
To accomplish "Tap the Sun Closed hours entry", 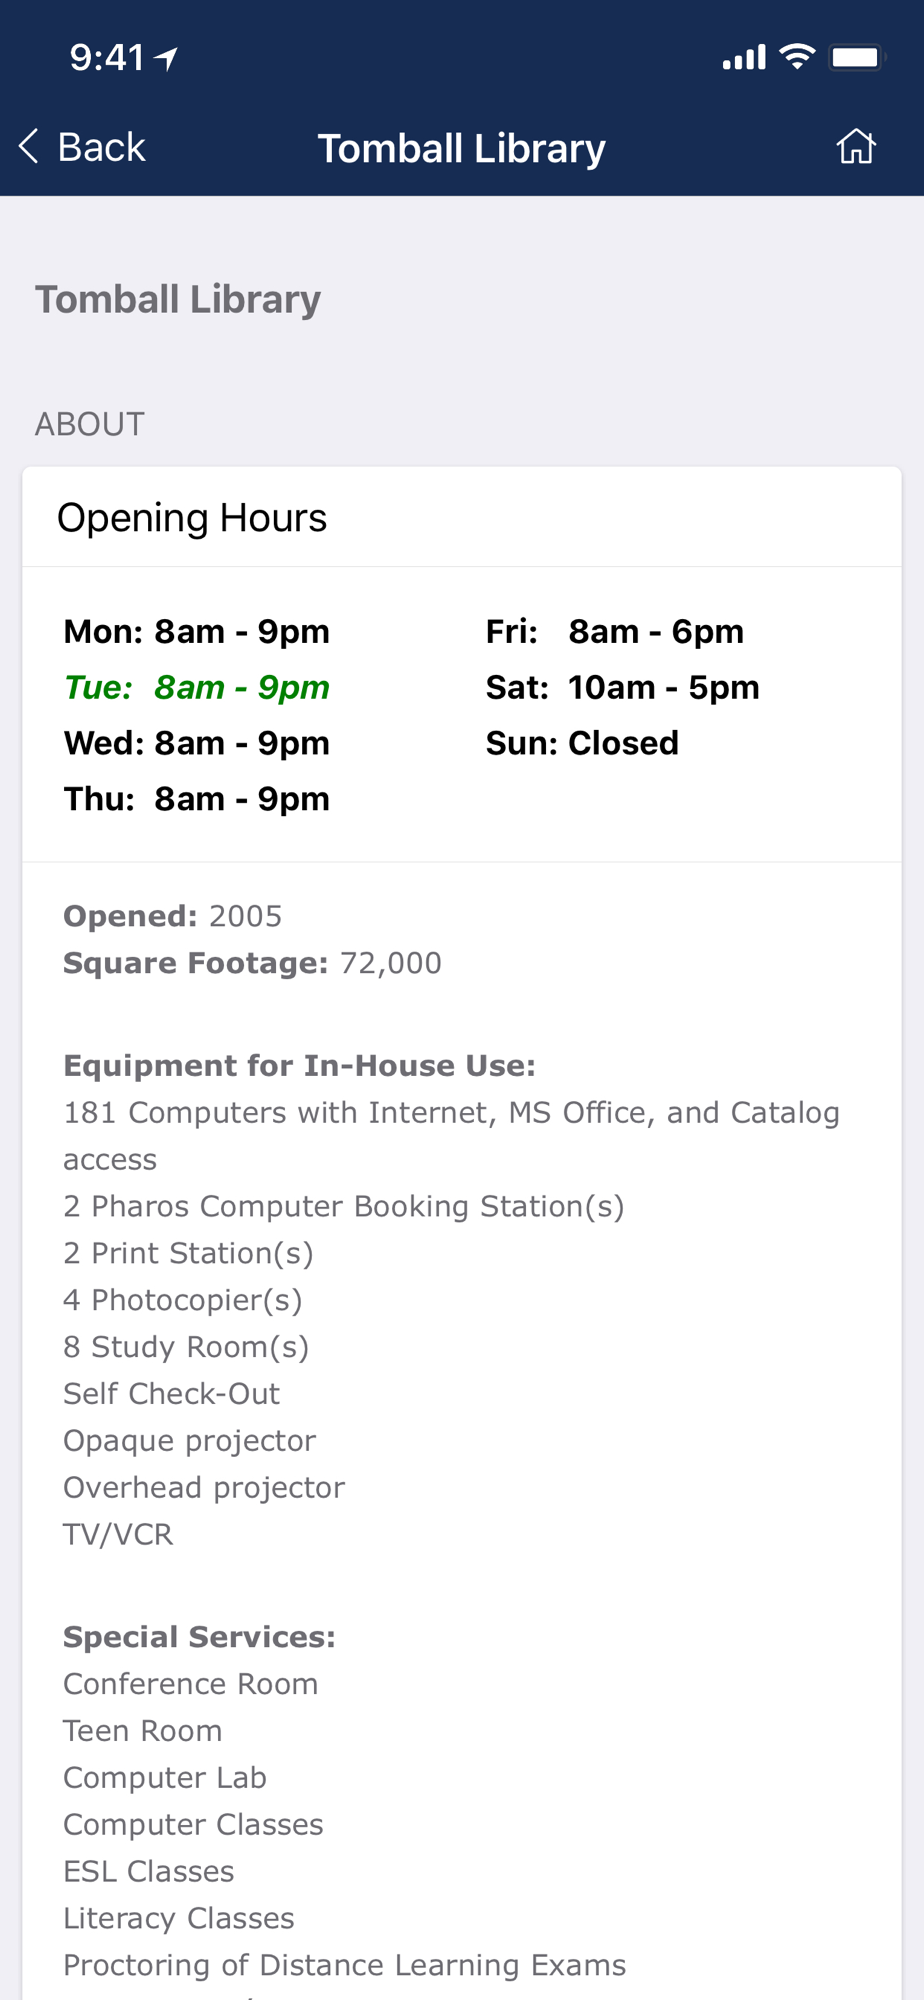I will pyautogui.click(x=582, y=744).
